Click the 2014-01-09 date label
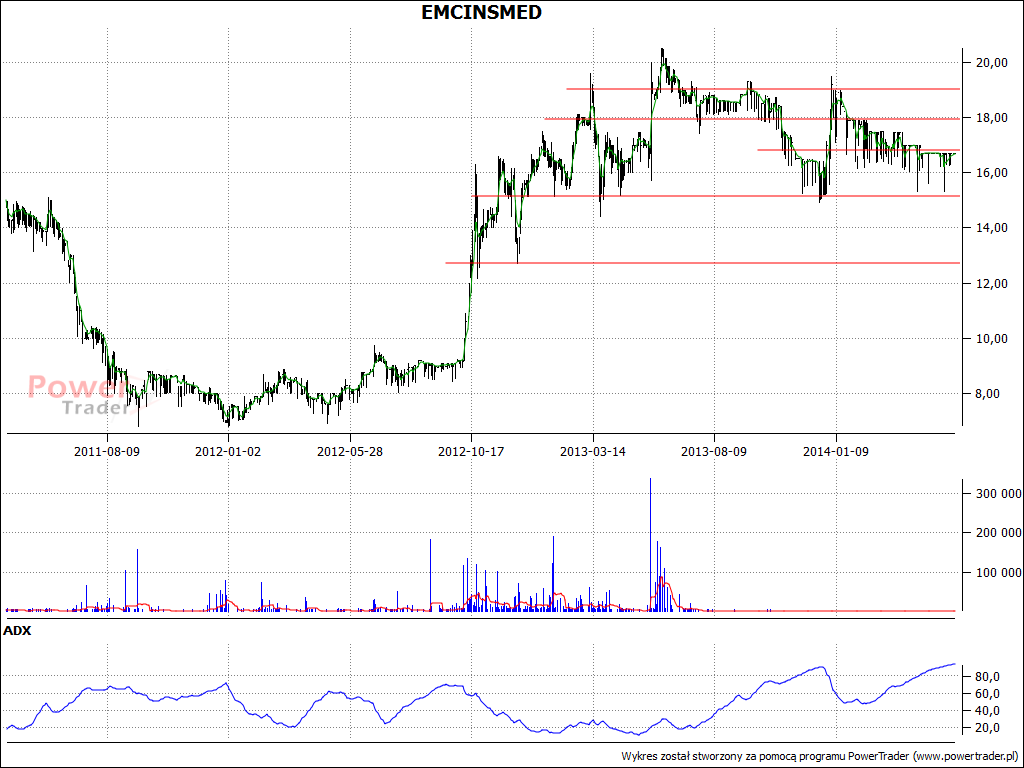1024x768 pixels. [x=836, y=451]
